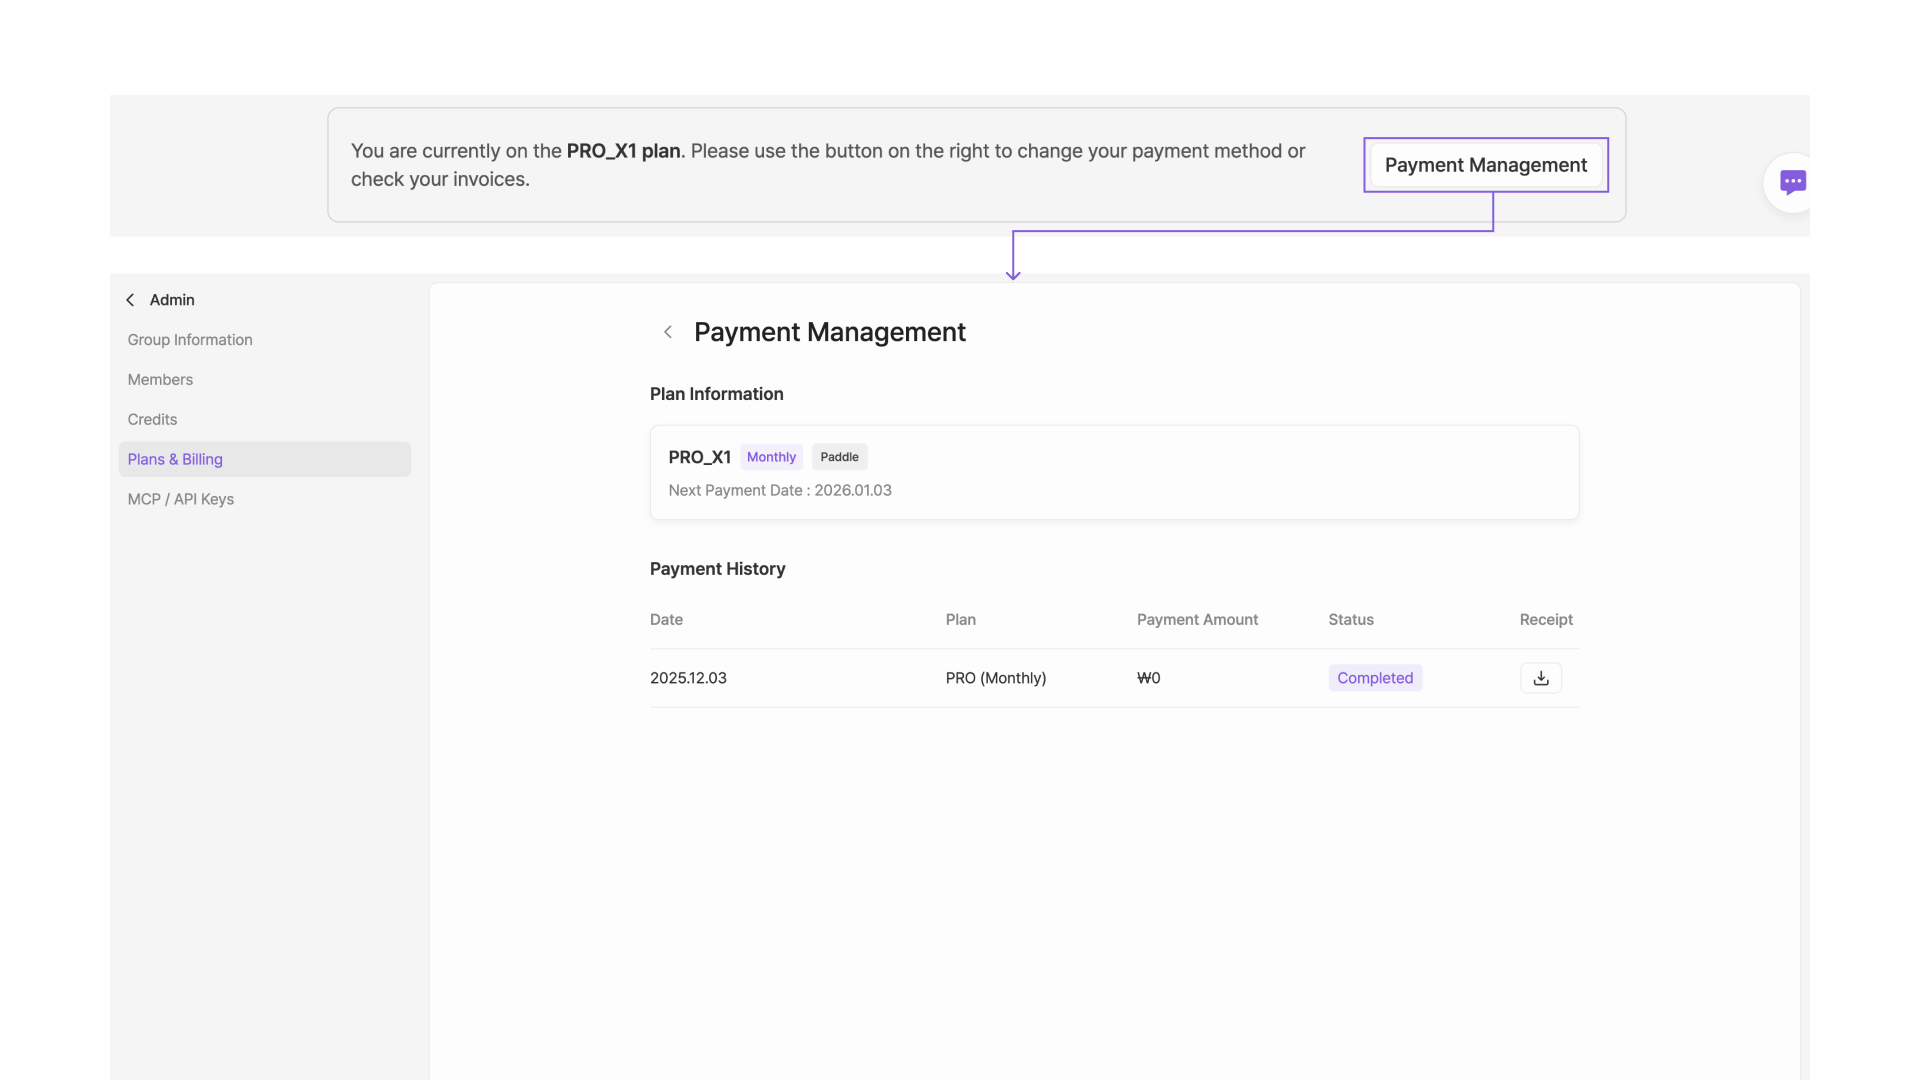Select Members in admin sidebar
1920x1080 pixels.
[160, 380]
